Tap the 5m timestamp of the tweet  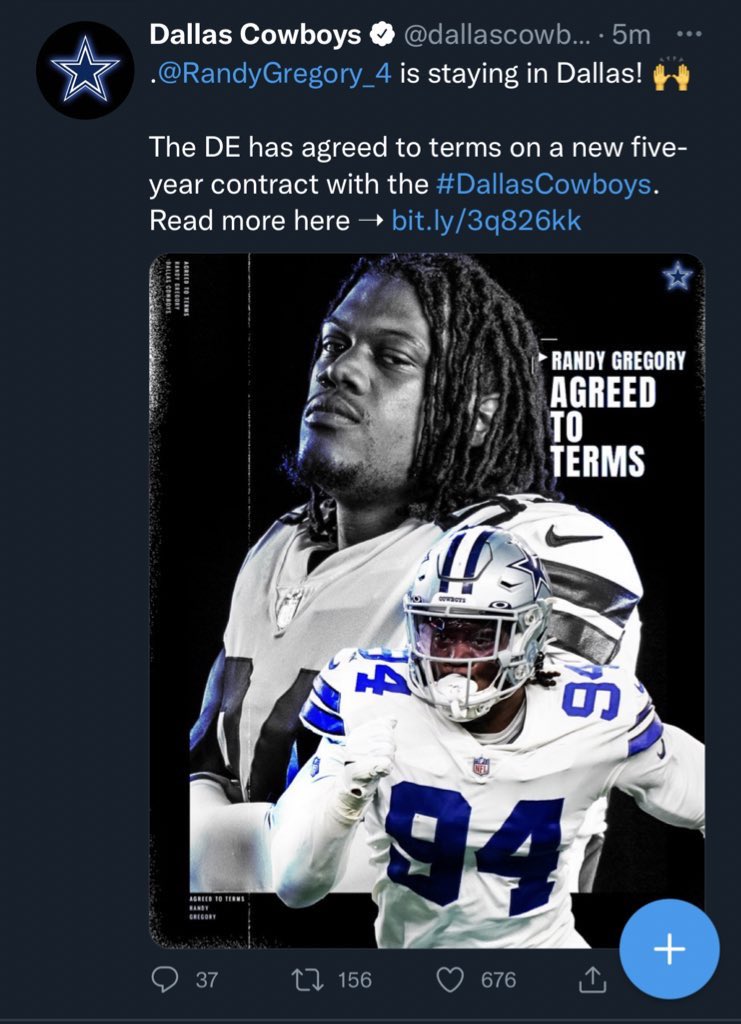[631, 35]
